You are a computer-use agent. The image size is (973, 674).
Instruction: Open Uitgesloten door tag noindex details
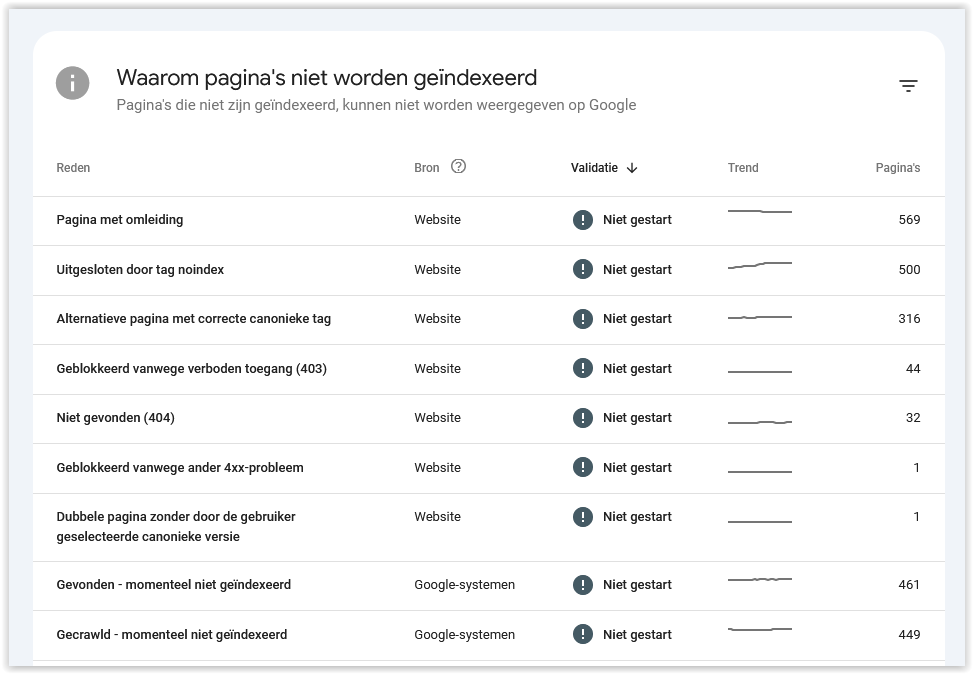[x=489, y=271]
